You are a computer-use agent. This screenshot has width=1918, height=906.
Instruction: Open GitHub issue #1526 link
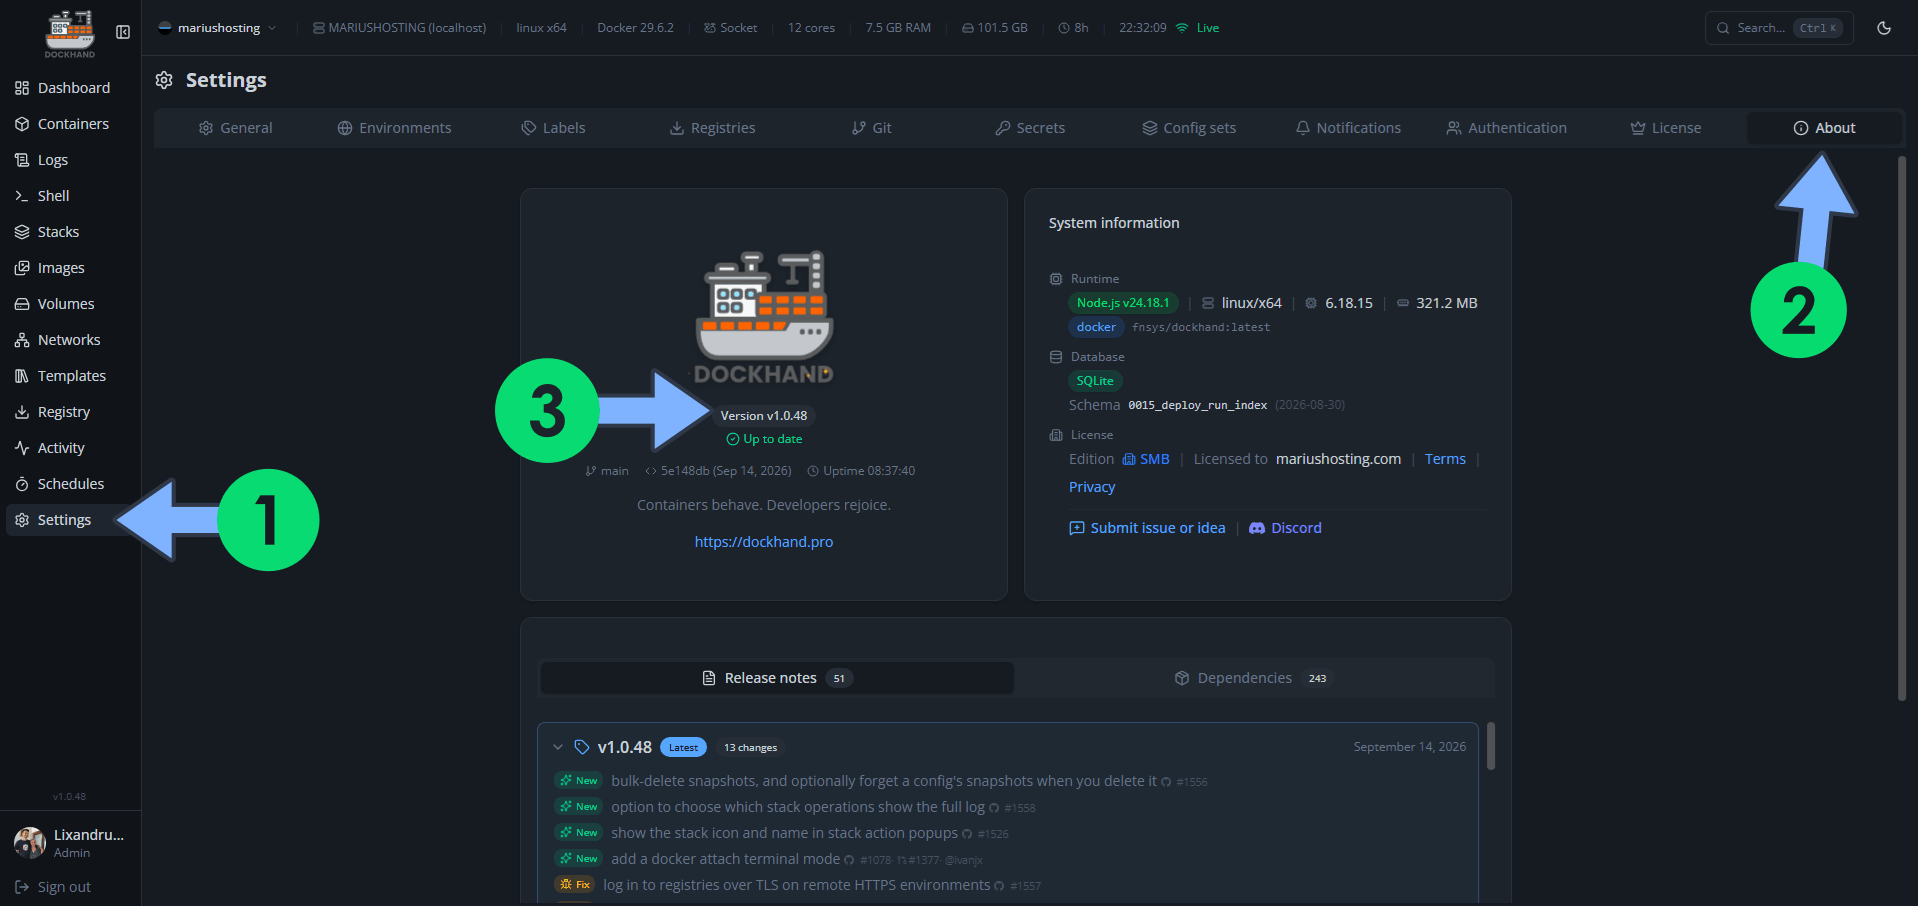tap(986, 834)
